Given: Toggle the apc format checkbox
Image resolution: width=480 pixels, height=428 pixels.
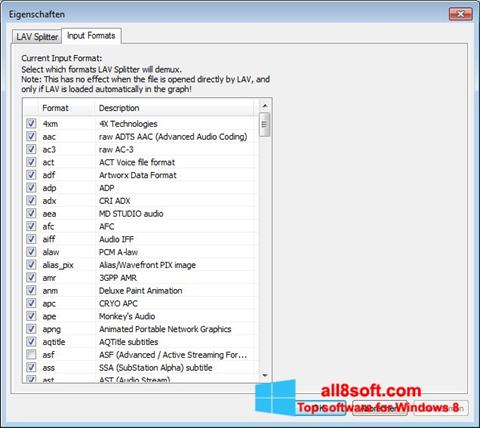Looking at the screenshot, I should click(31, 303).
